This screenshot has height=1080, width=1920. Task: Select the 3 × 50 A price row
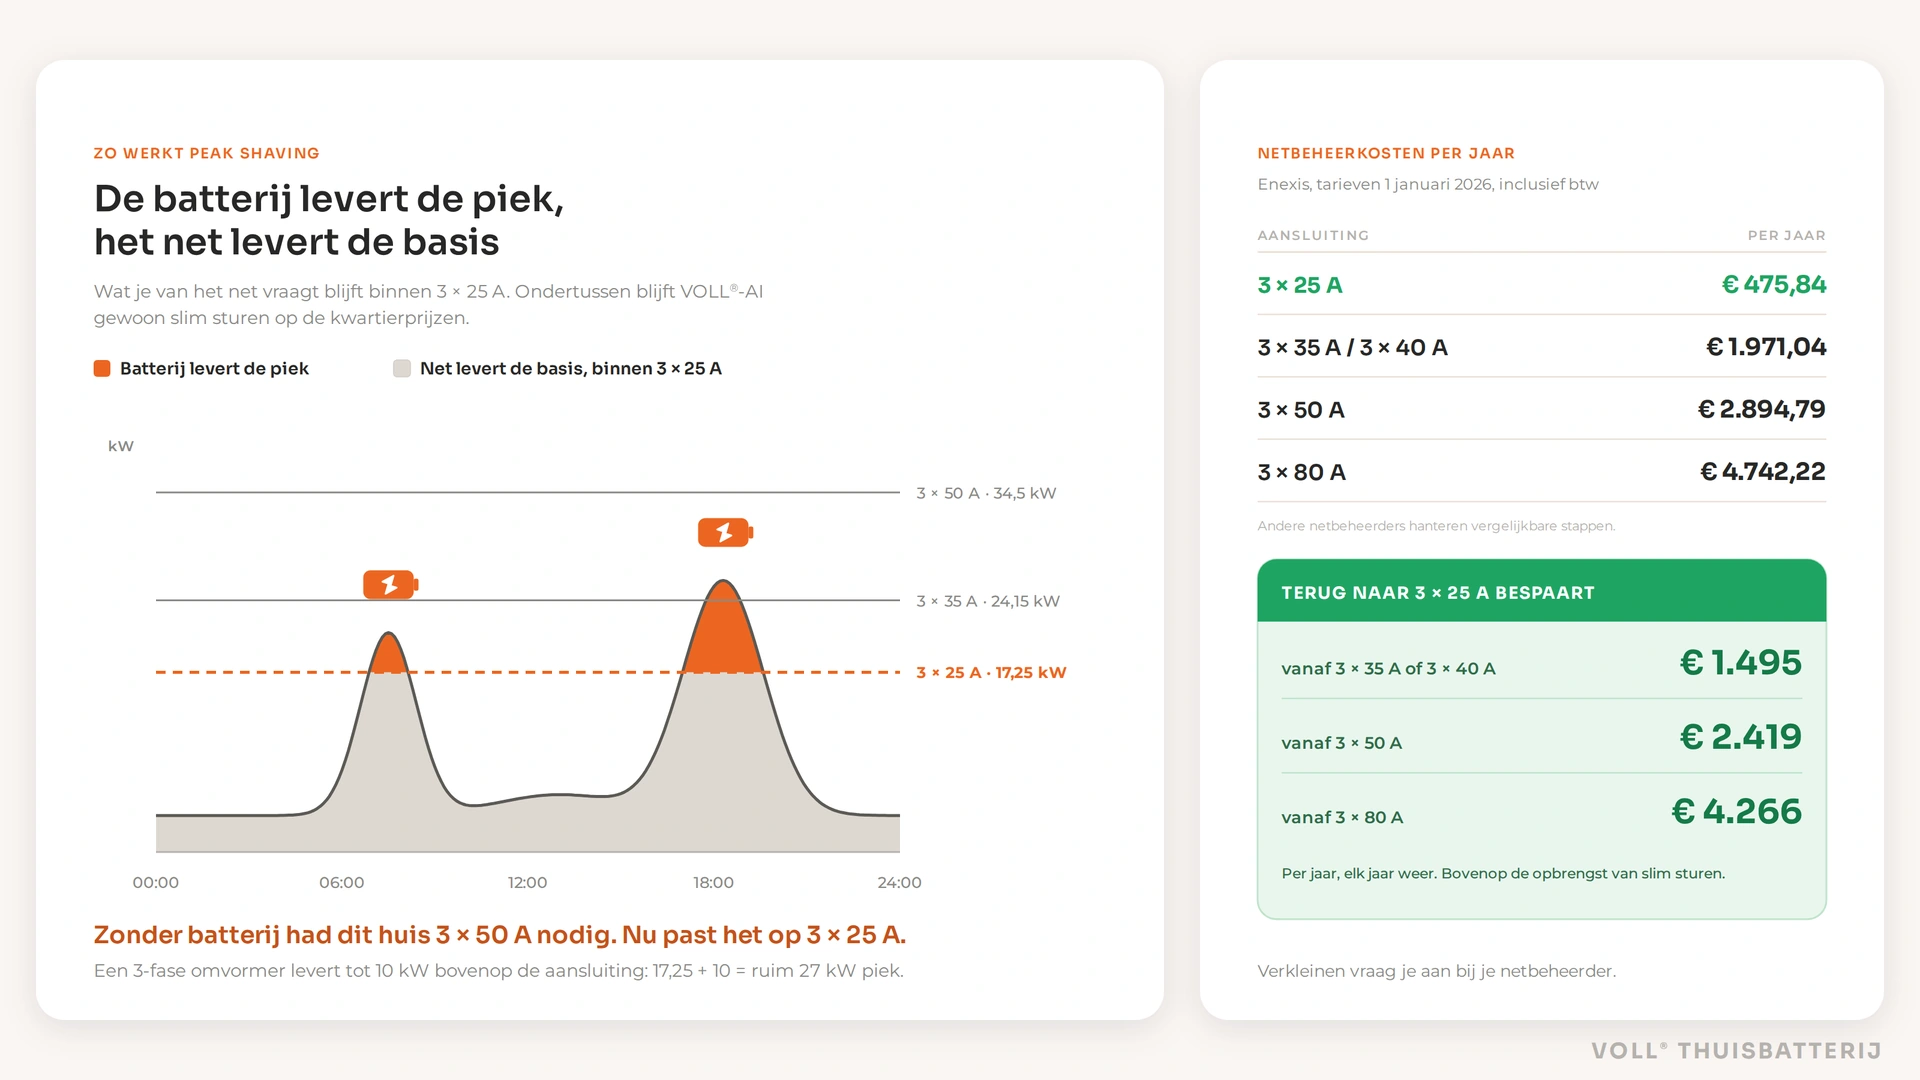click(x=1541, y=409)
